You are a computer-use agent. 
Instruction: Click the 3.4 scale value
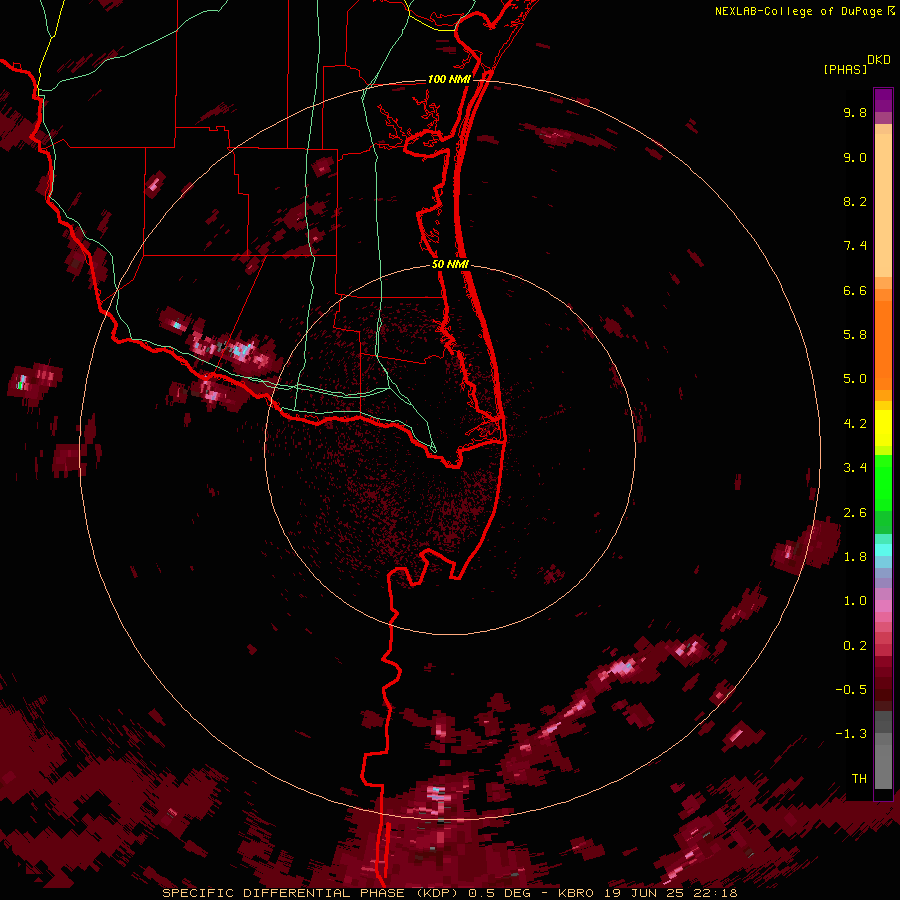click(x=855, y=468)
